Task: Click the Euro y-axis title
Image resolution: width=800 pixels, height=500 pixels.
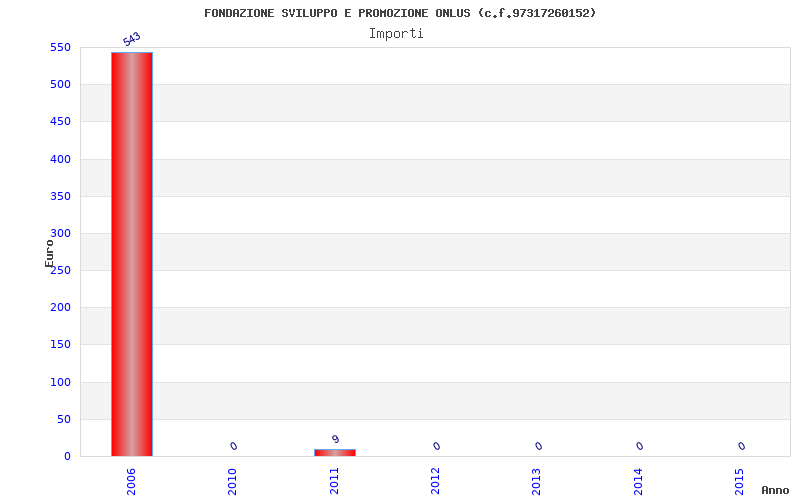Action: pyautogui.click(x=49, y=254)
